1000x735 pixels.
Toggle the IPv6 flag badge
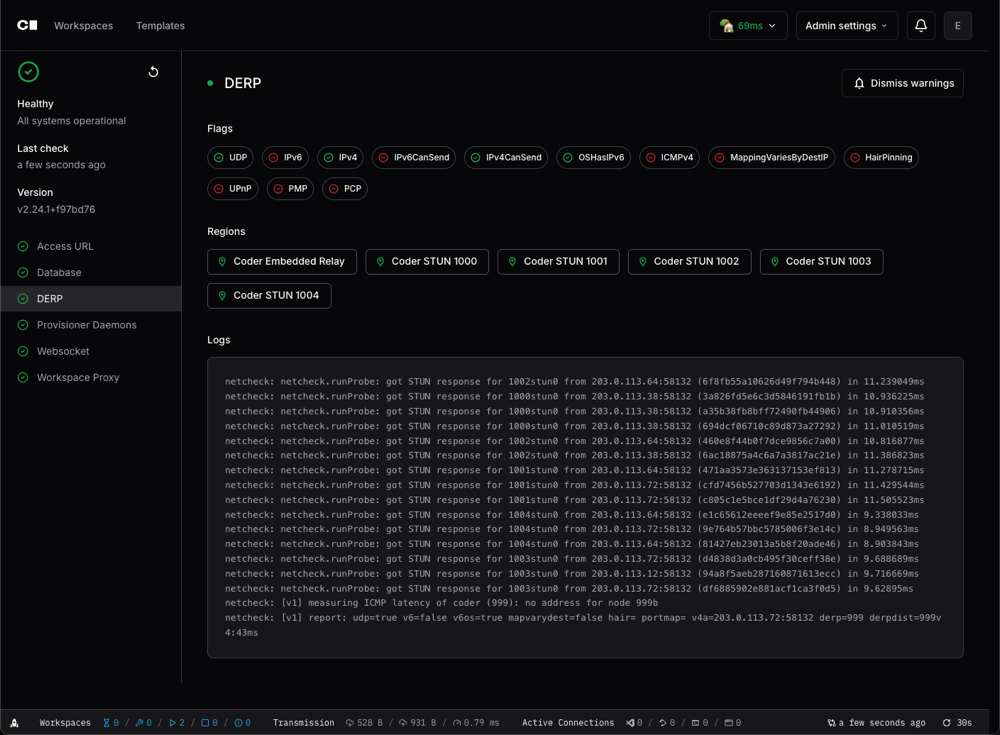(x=287, y=157)
